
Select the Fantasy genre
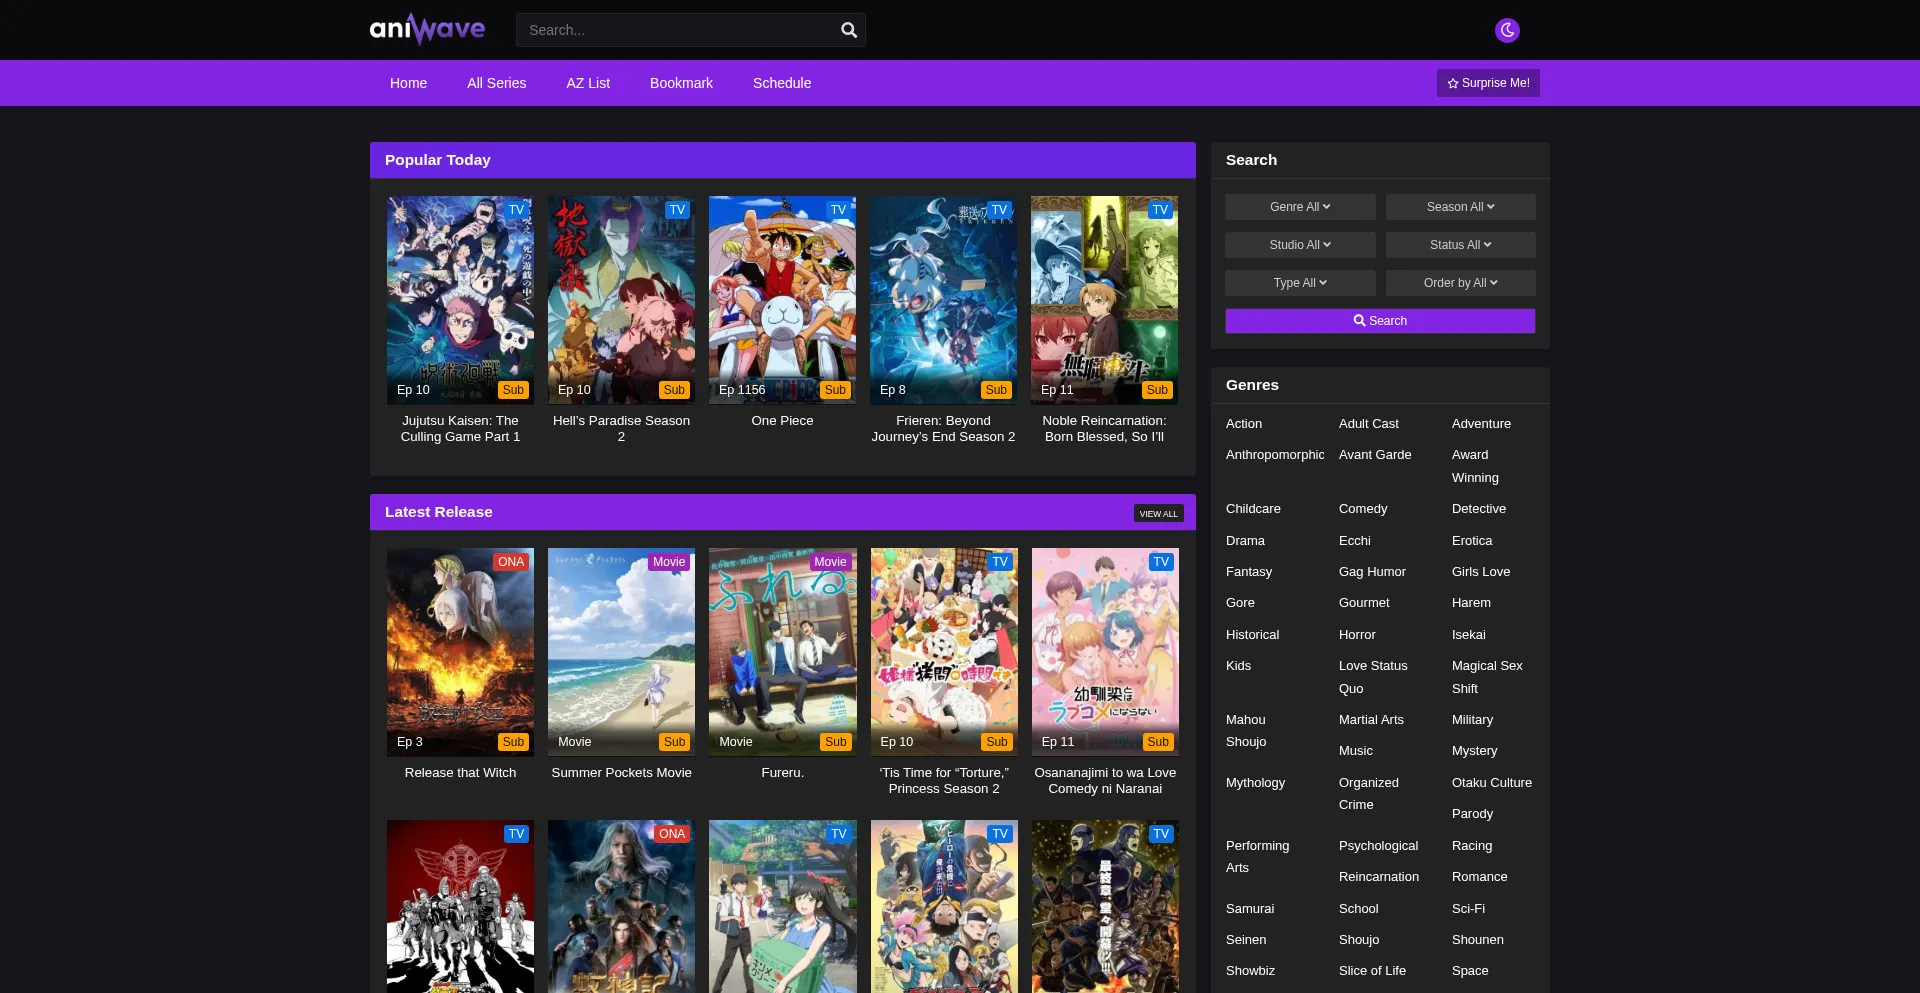[x=1249, y=572]
